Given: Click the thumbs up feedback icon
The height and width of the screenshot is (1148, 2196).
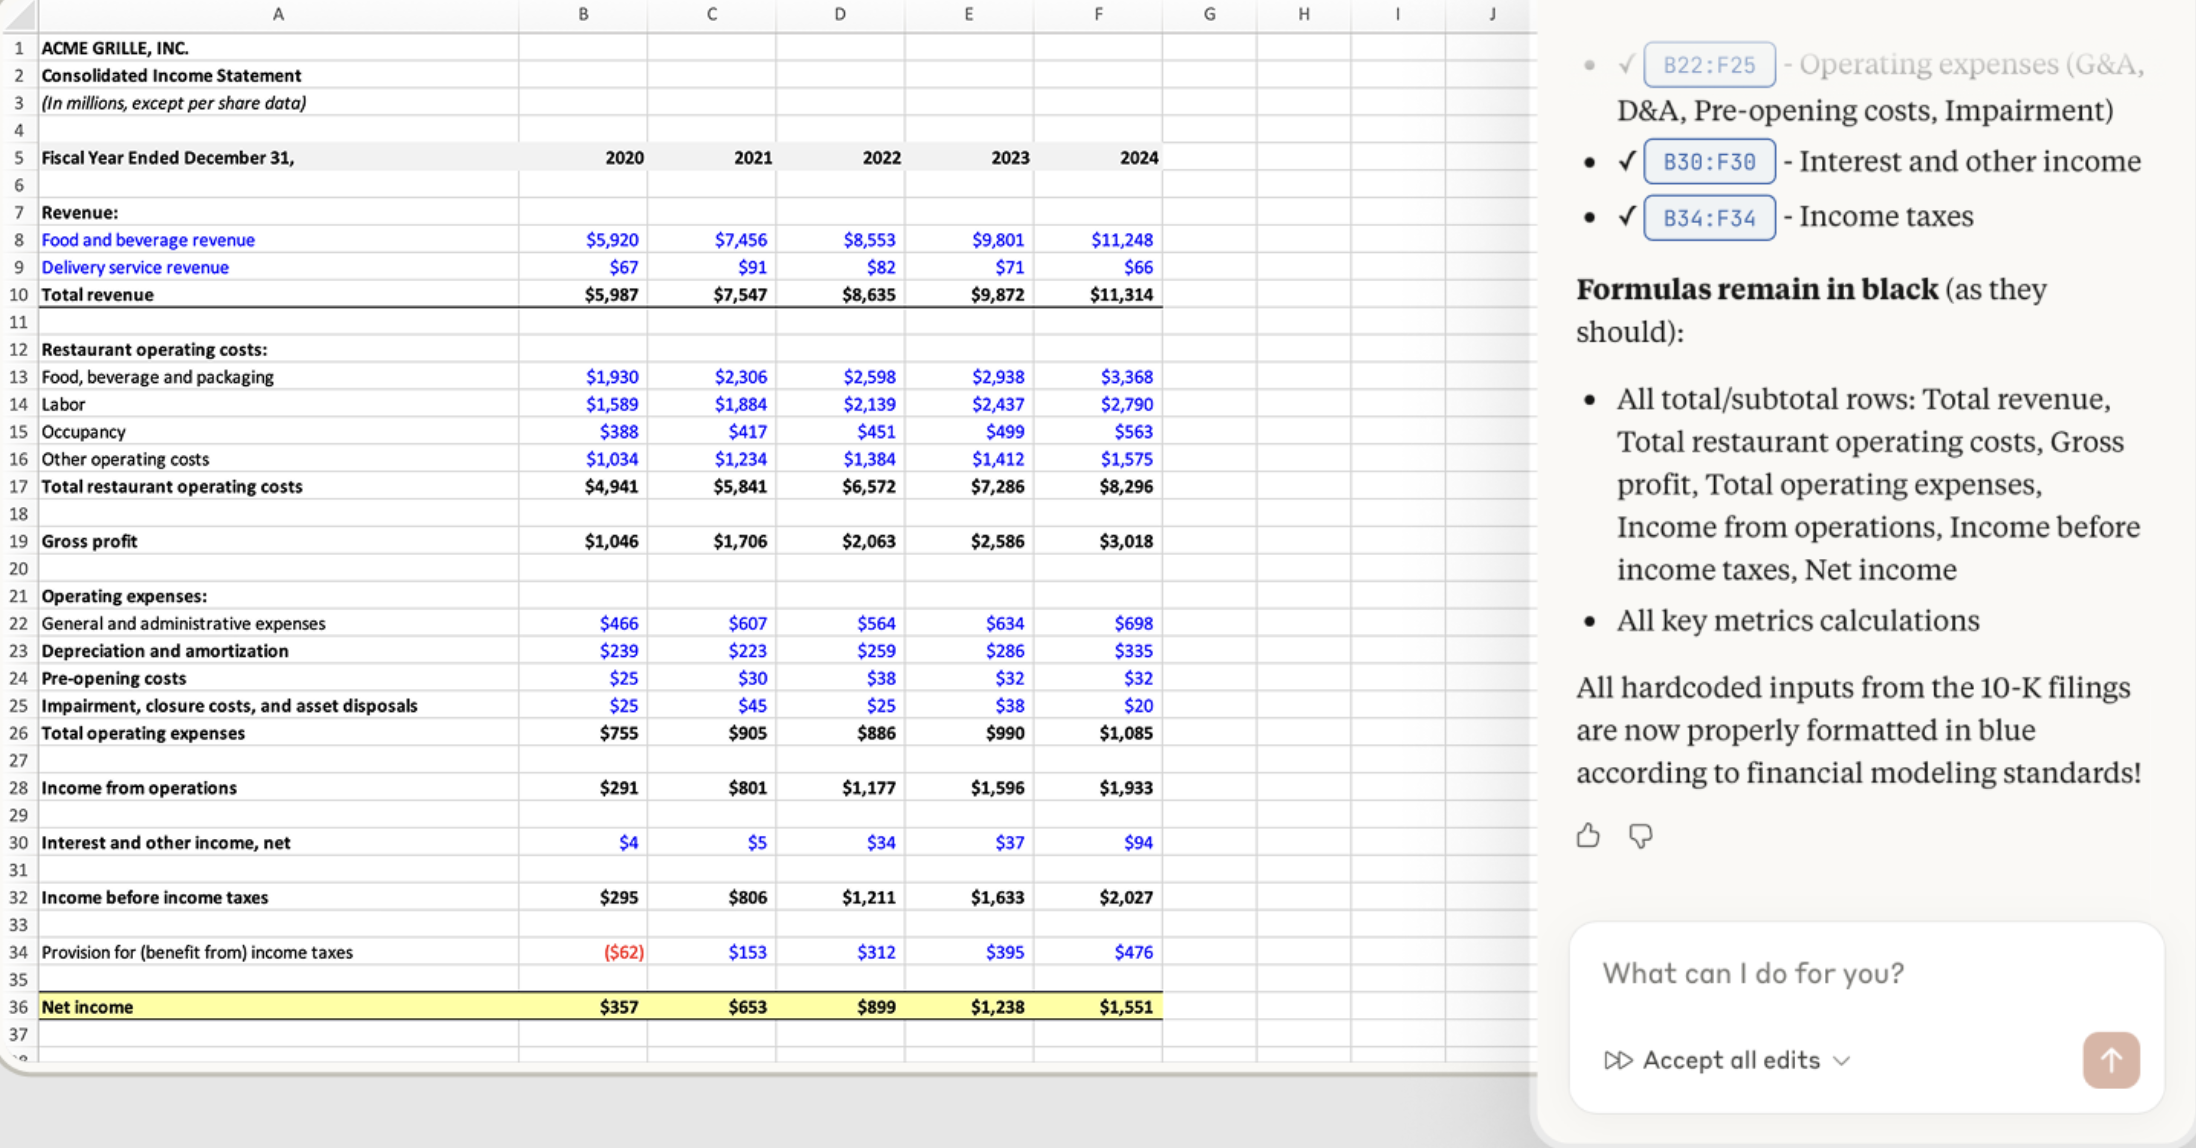Looking at the screenshot, I should point(1588,835).
